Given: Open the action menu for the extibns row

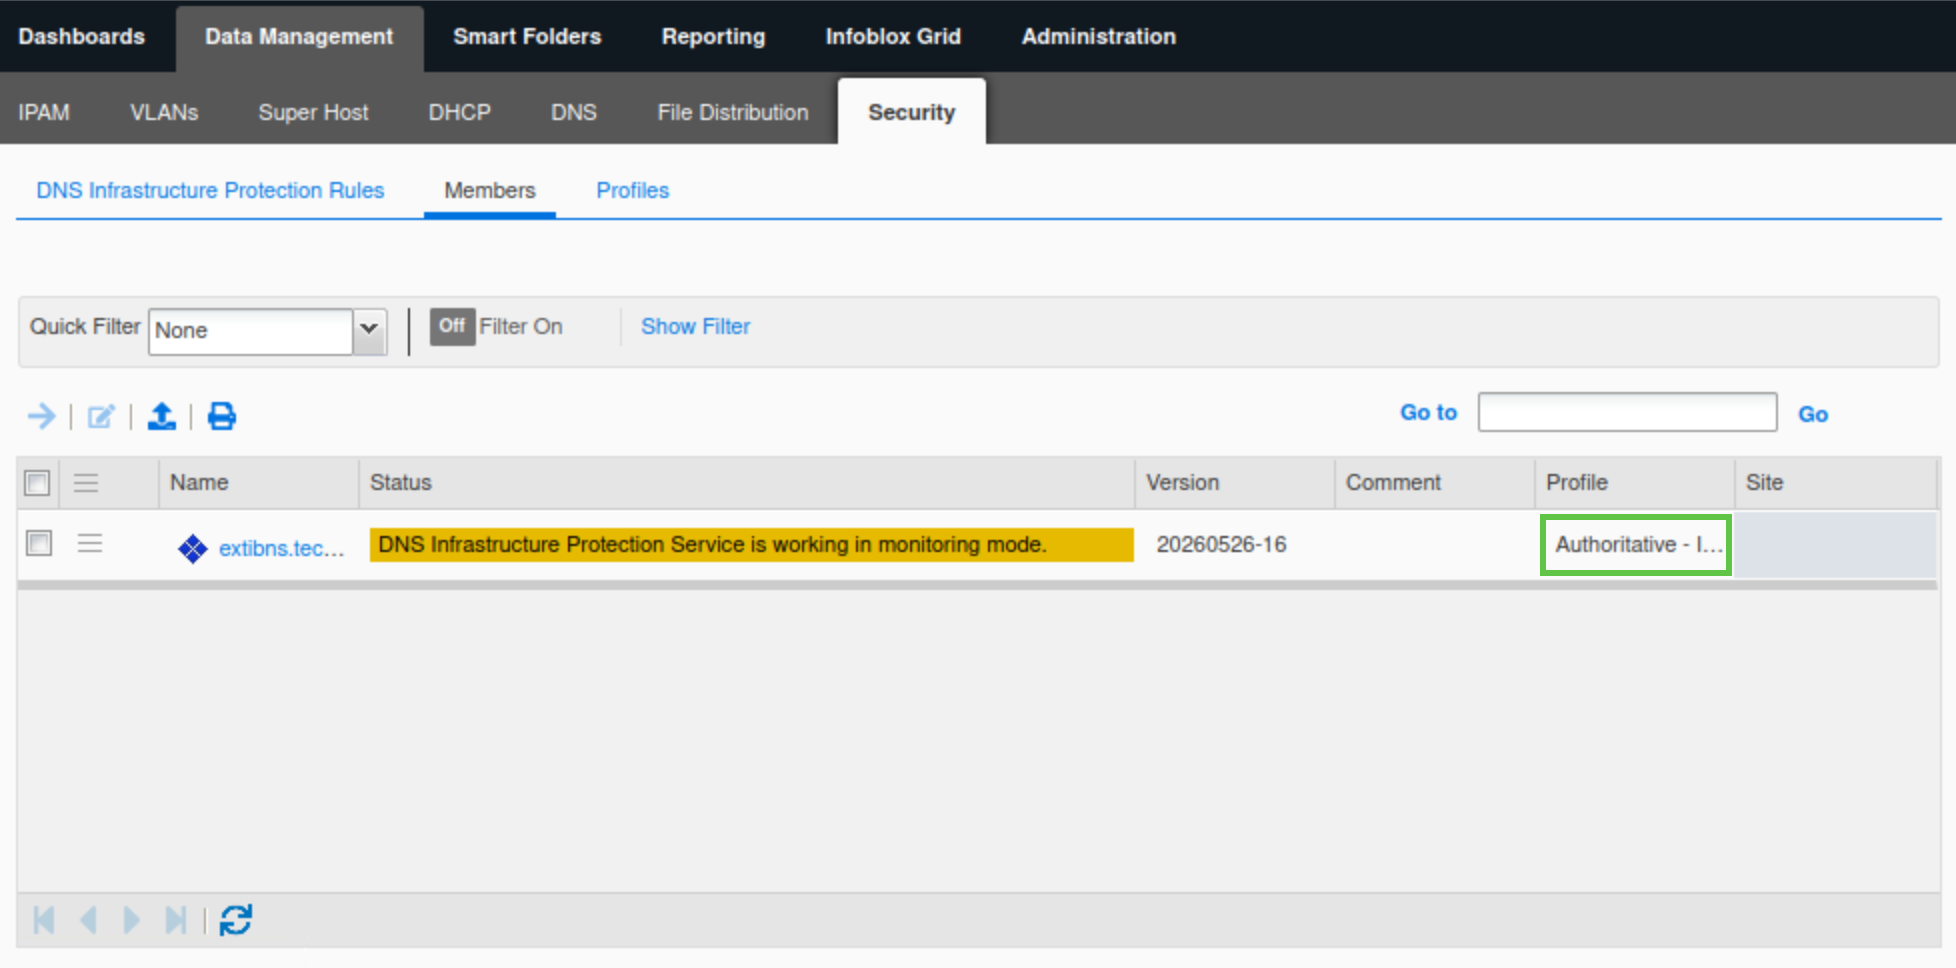Looking at the screenshot, I should (90, 543).
